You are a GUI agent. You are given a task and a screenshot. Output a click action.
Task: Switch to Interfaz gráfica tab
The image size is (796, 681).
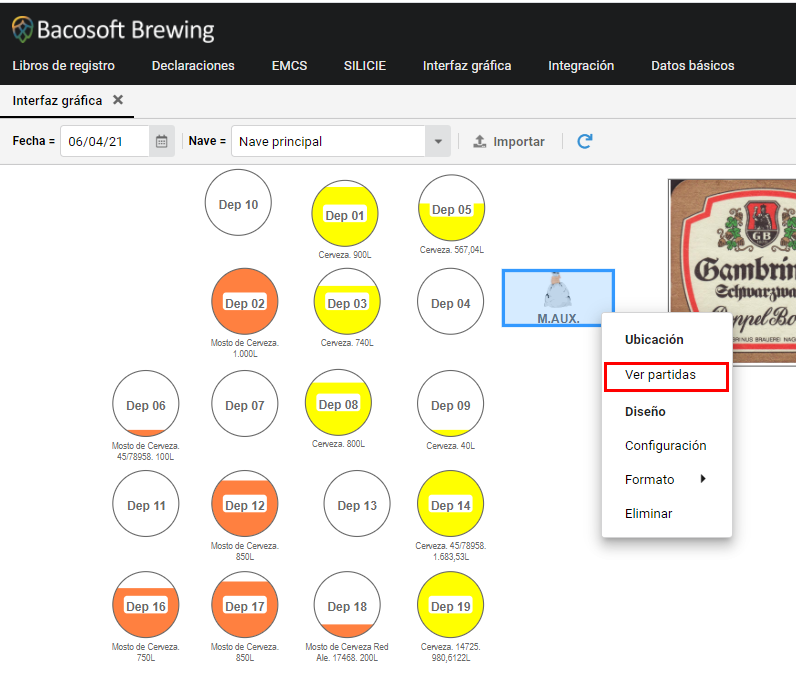tap(57, 101)
